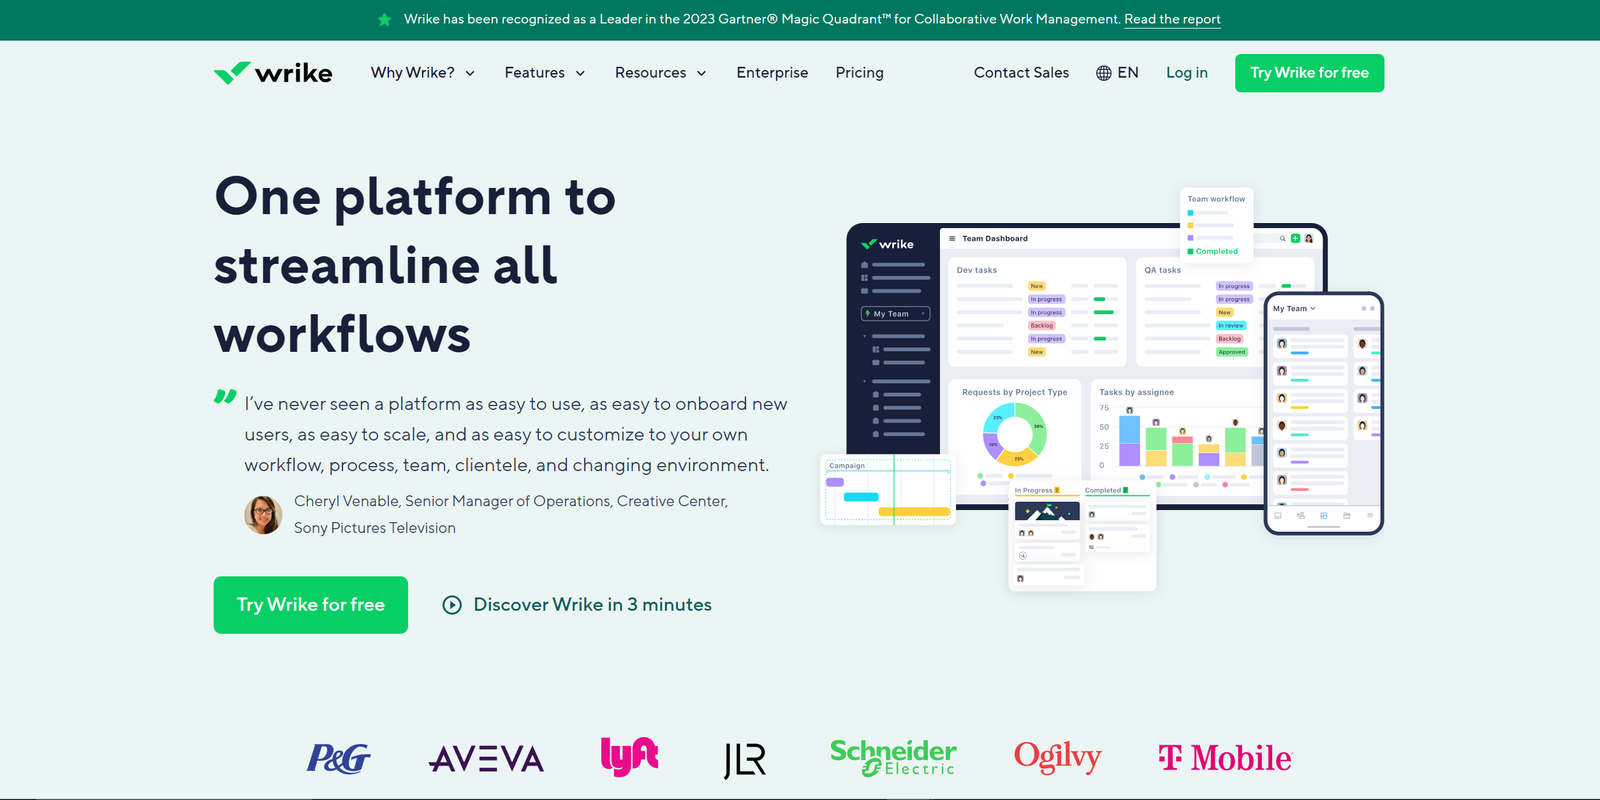Click the Requests by Project Type donut chart
Viewport: 1600px width, 800px height.
[x=1015, y=434]
